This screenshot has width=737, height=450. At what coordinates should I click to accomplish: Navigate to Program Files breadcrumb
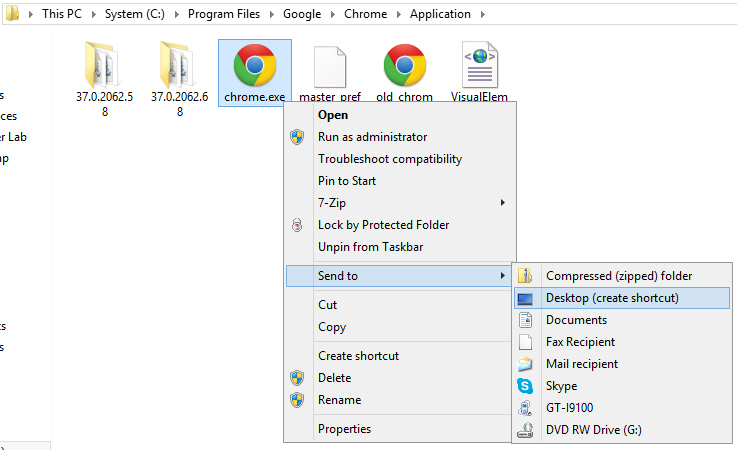coord(224,14)
